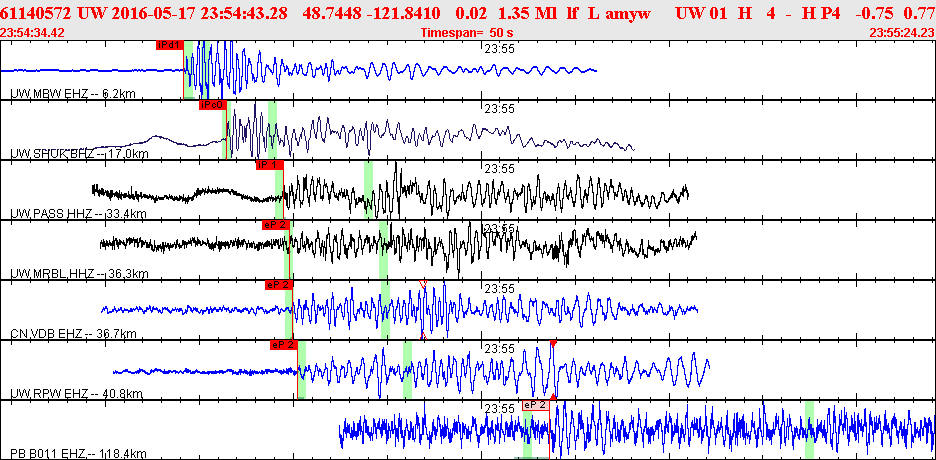Image resolution: width=936 pixels, height=460 pixels.
Task: Select the PB.B011 EHZ channel label
Action: coord(78,453)
